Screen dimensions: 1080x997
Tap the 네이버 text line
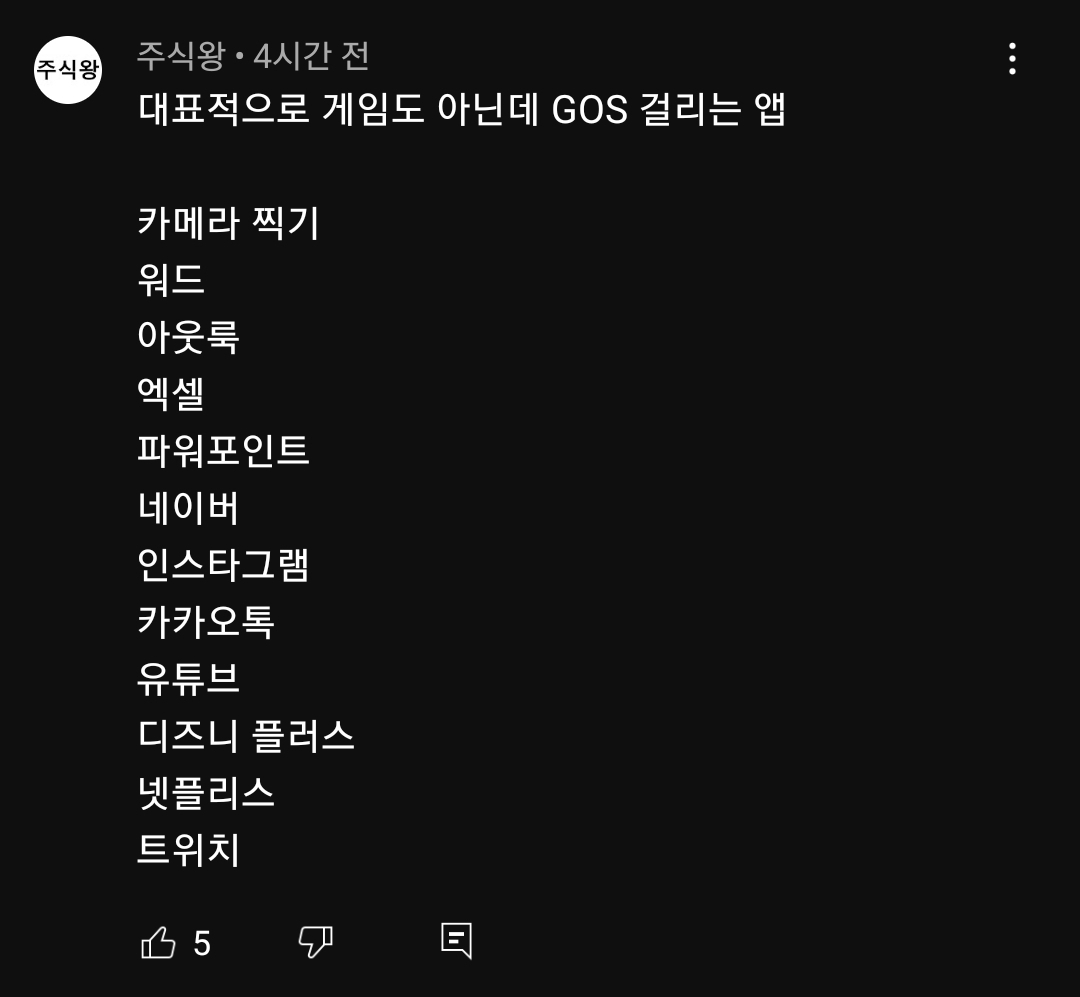coord(188,508)
